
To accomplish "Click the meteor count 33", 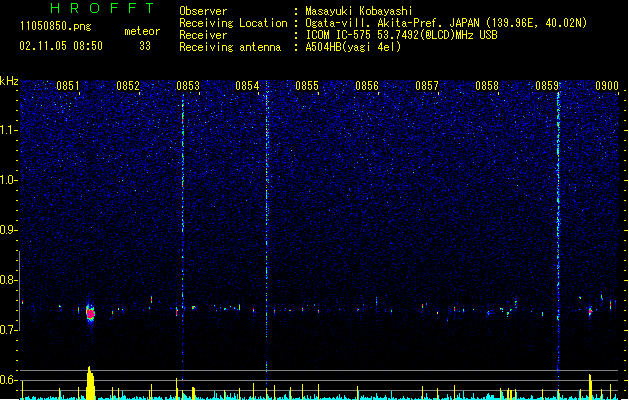I will coord(145,46).
